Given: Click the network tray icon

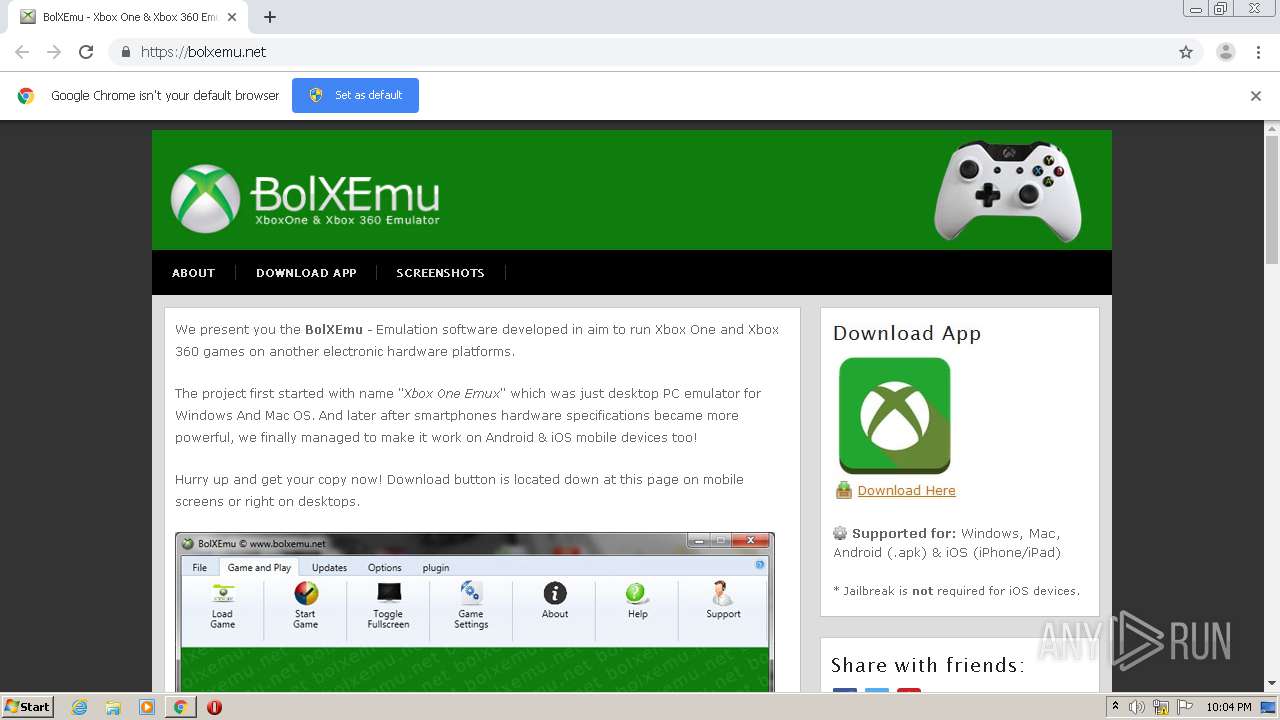Looking at the screenshot, I should point(1160,707).
